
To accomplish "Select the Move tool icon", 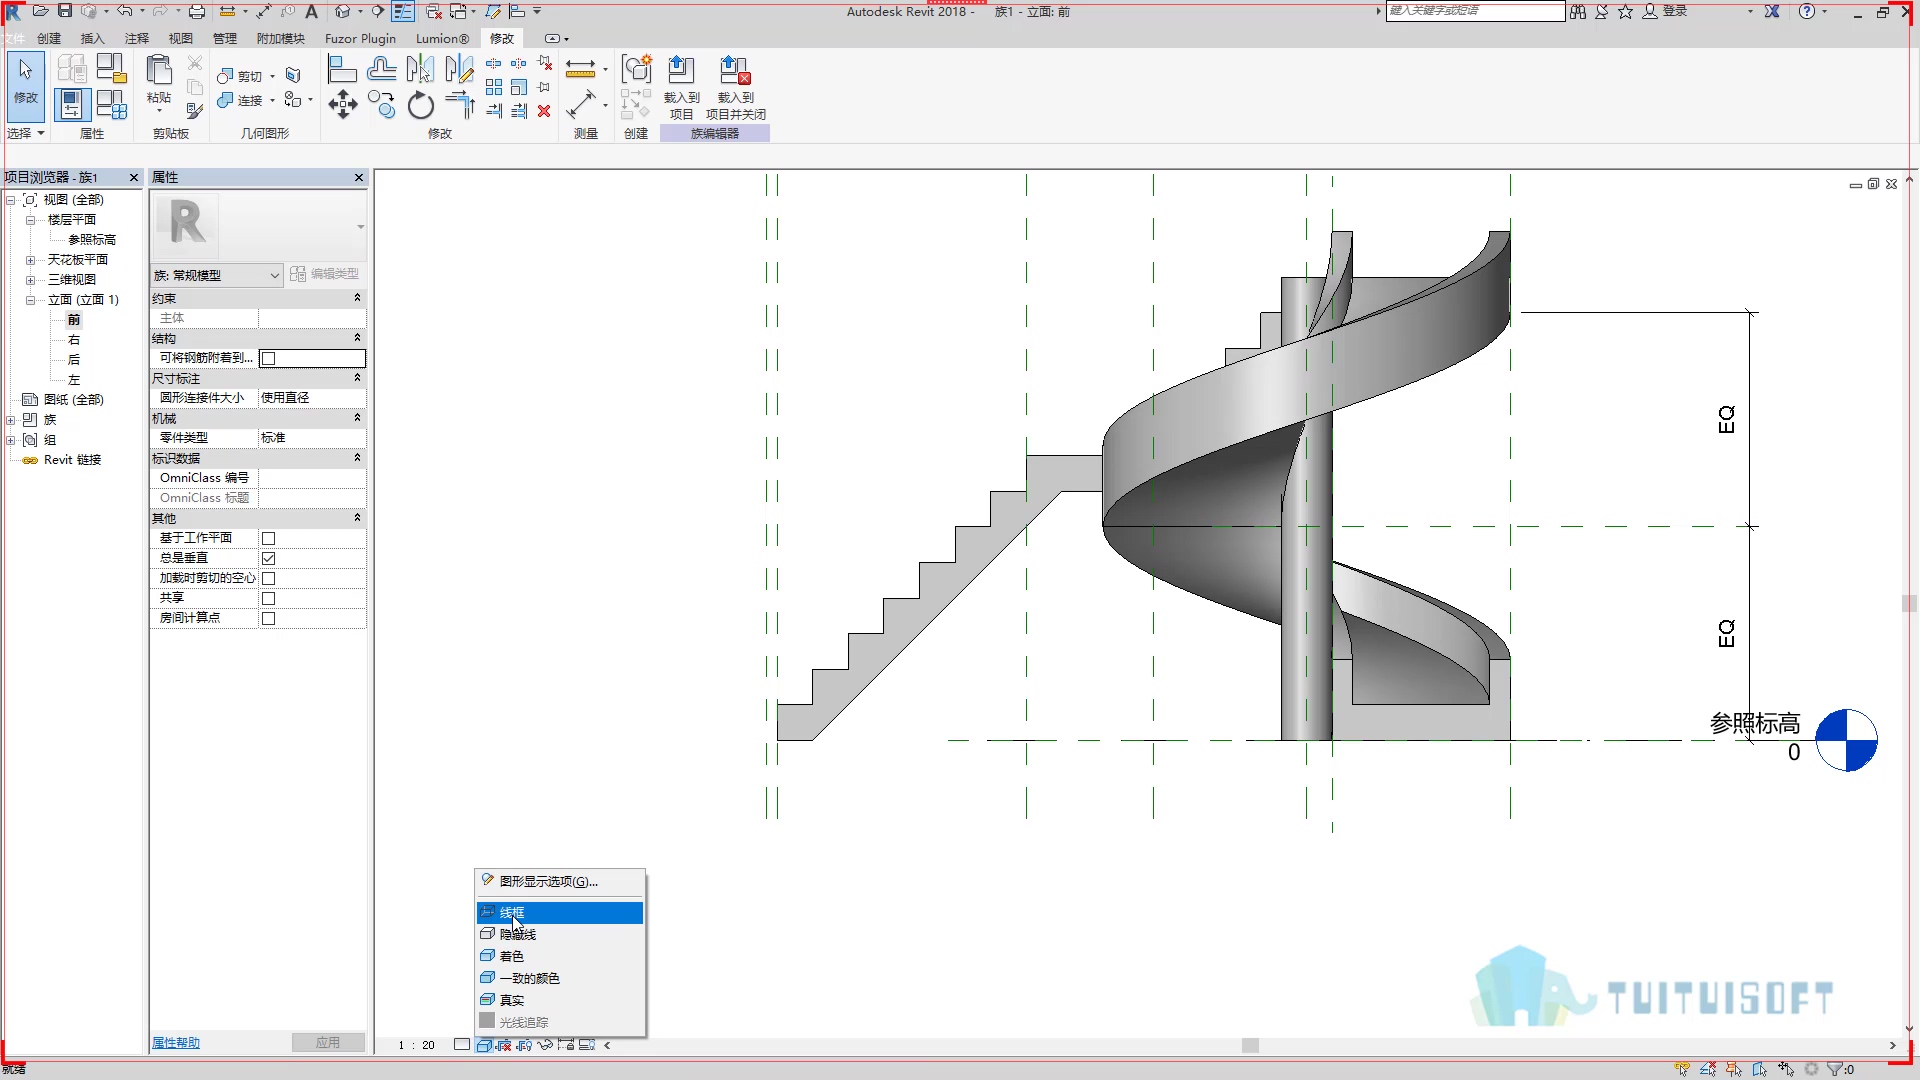I will pos(343,104).
